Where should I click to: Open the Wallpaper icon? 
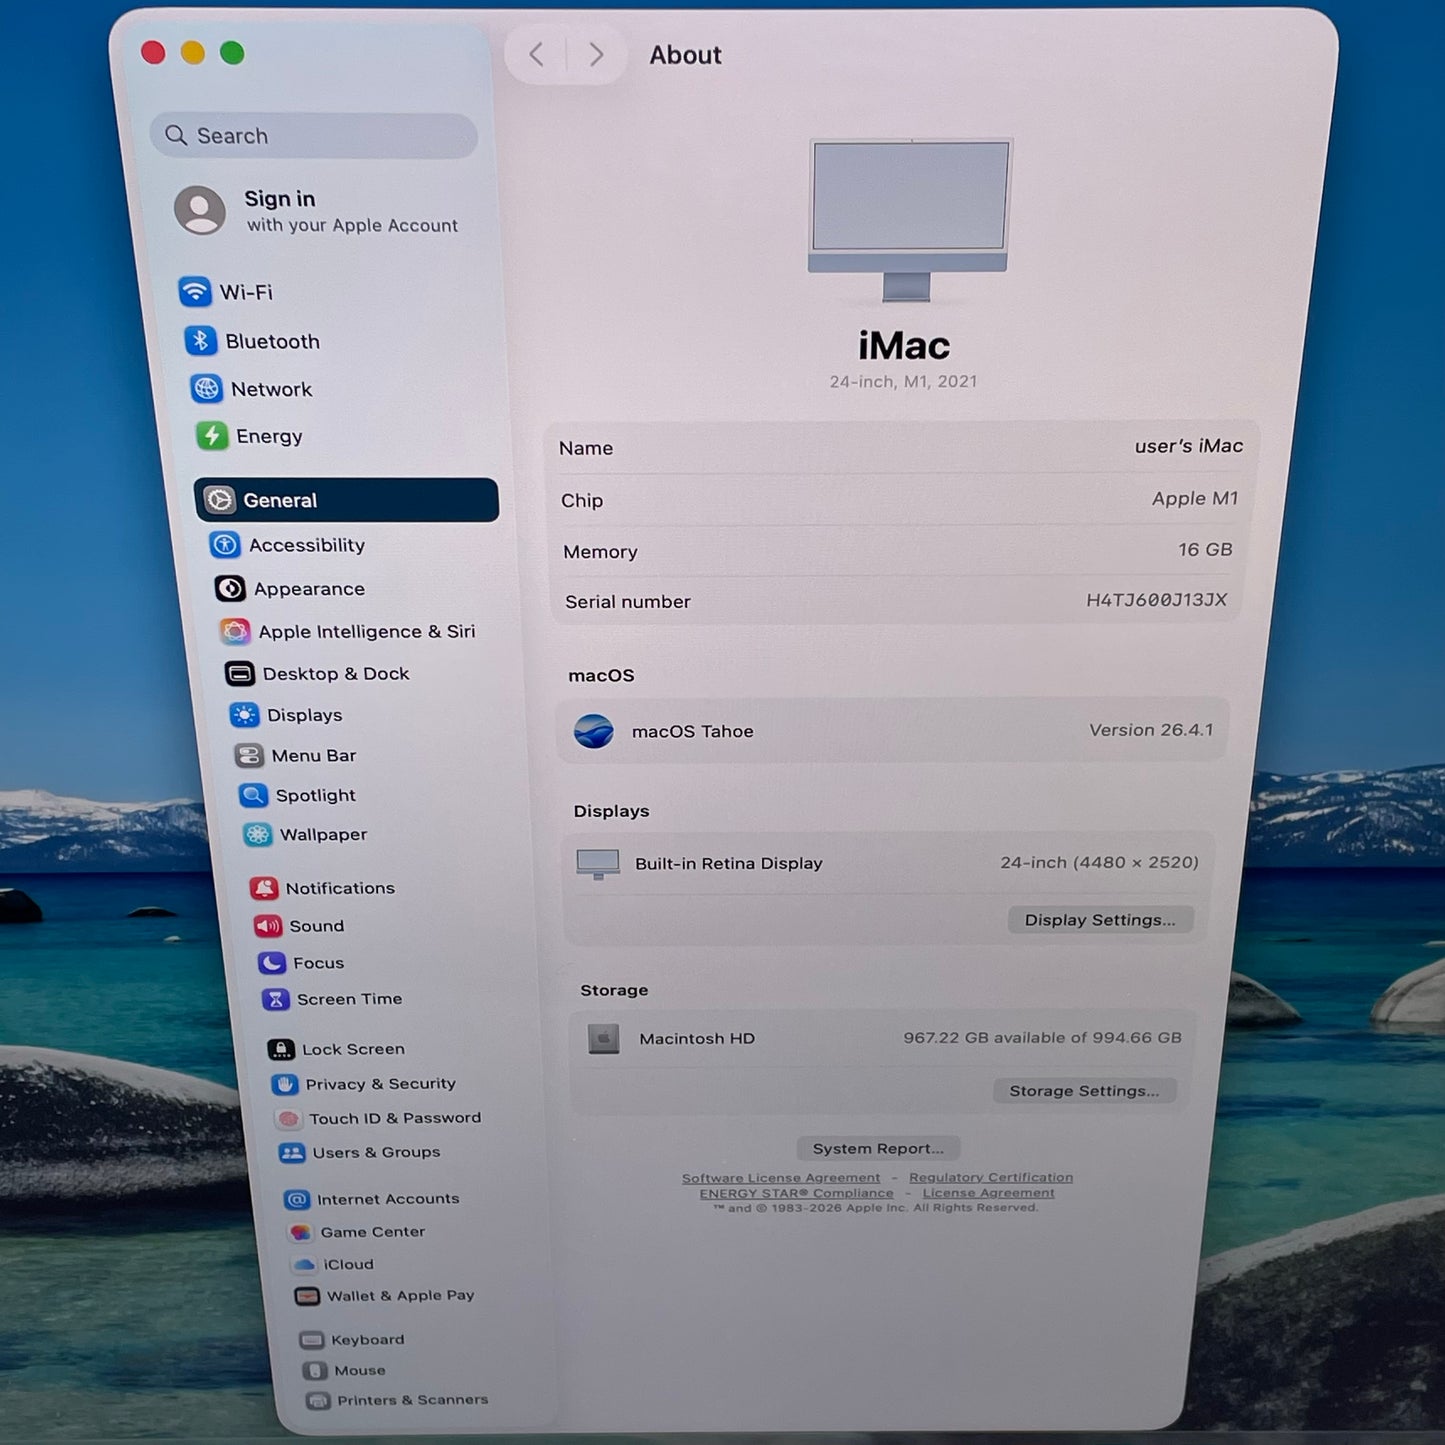point(257,834)
